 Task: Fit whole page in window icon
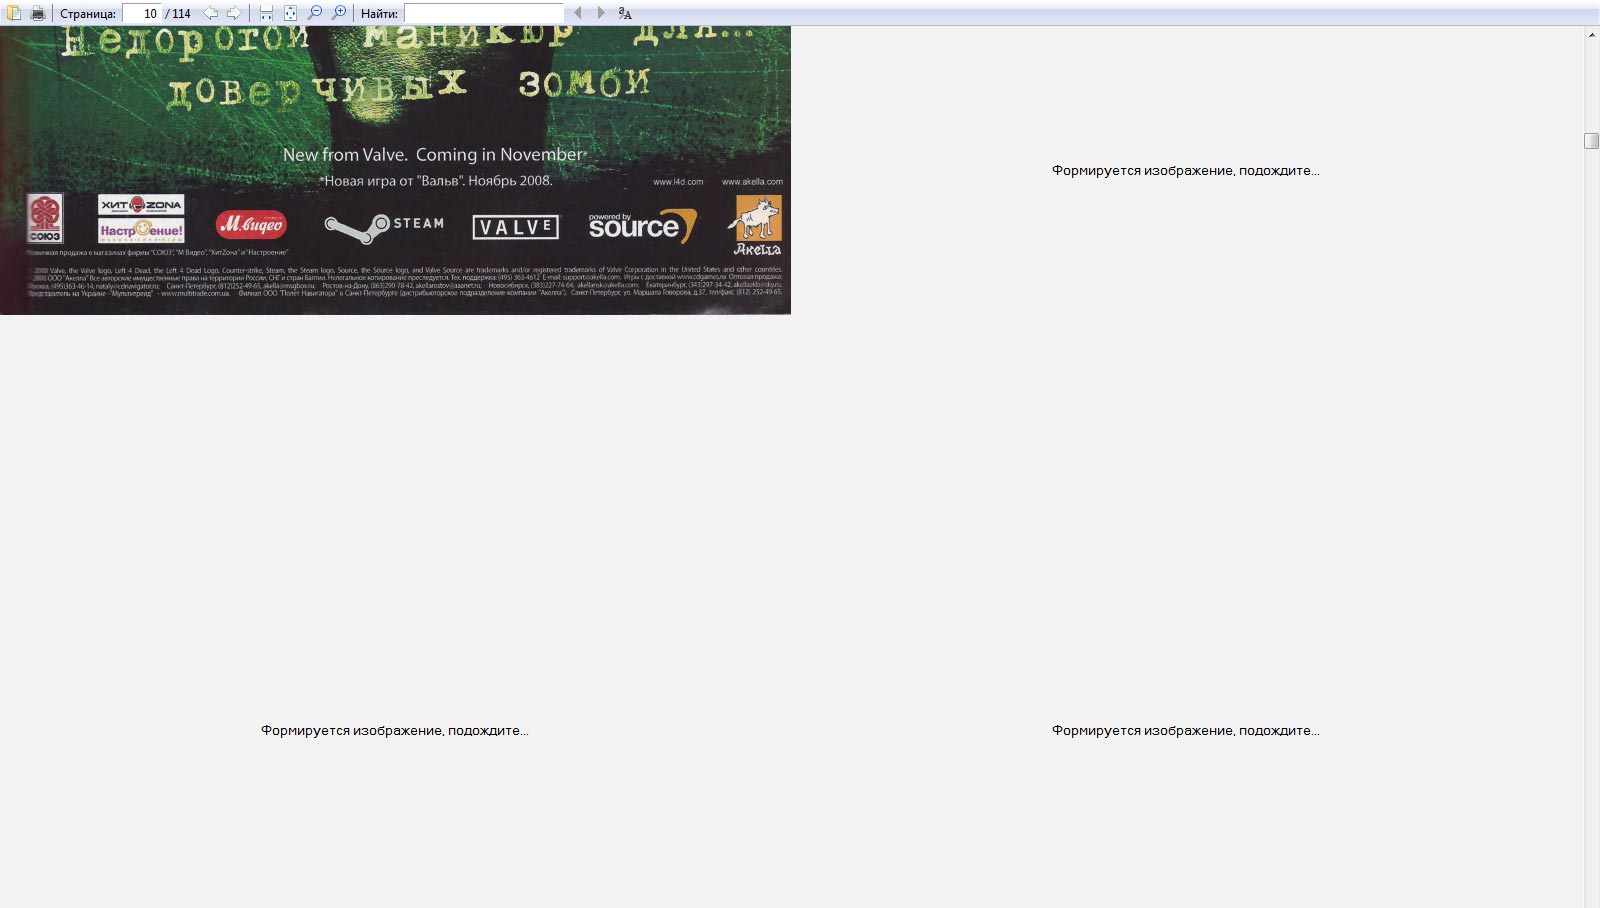[290, 13]
